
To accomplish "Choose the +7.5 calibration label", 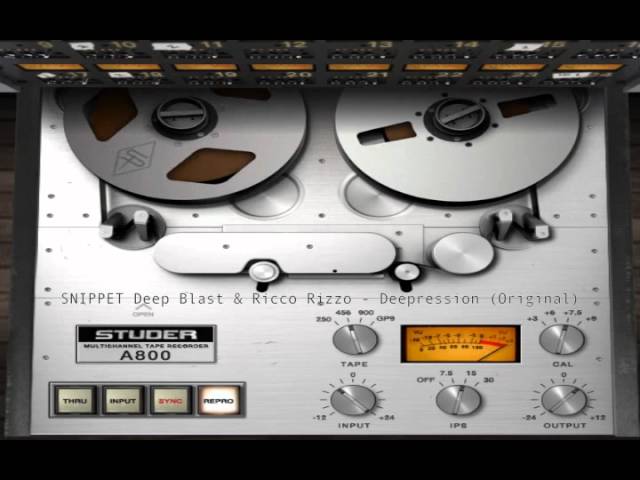I will (x=572, y=313).
